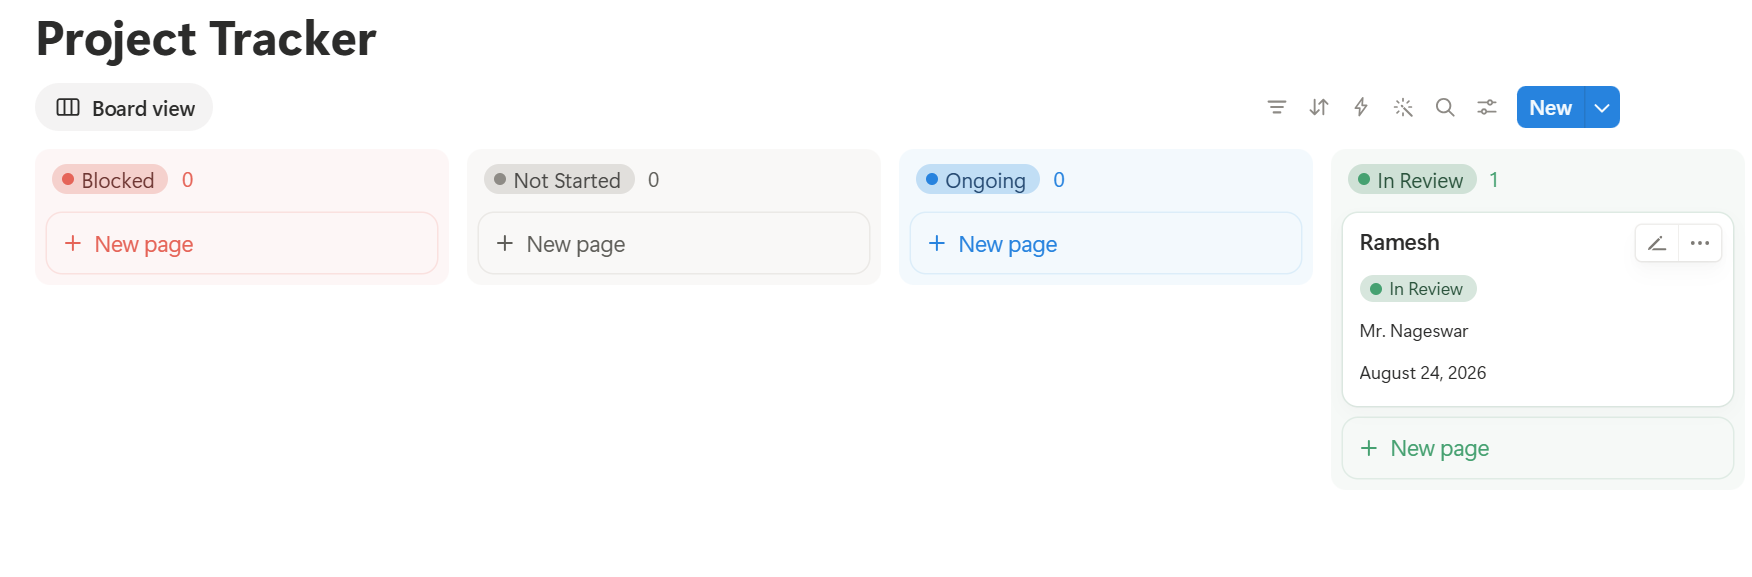This screenshot has width=1752, height=577.
Task: Click the Ongoing column header tag
Action: [x=977, y=180]
